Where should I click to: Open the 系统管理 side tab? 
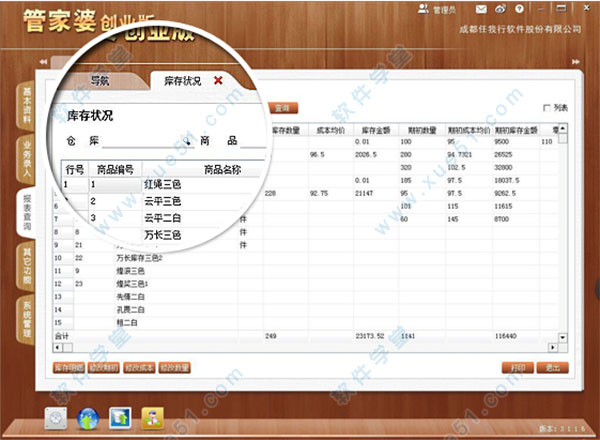coord(27,319)
